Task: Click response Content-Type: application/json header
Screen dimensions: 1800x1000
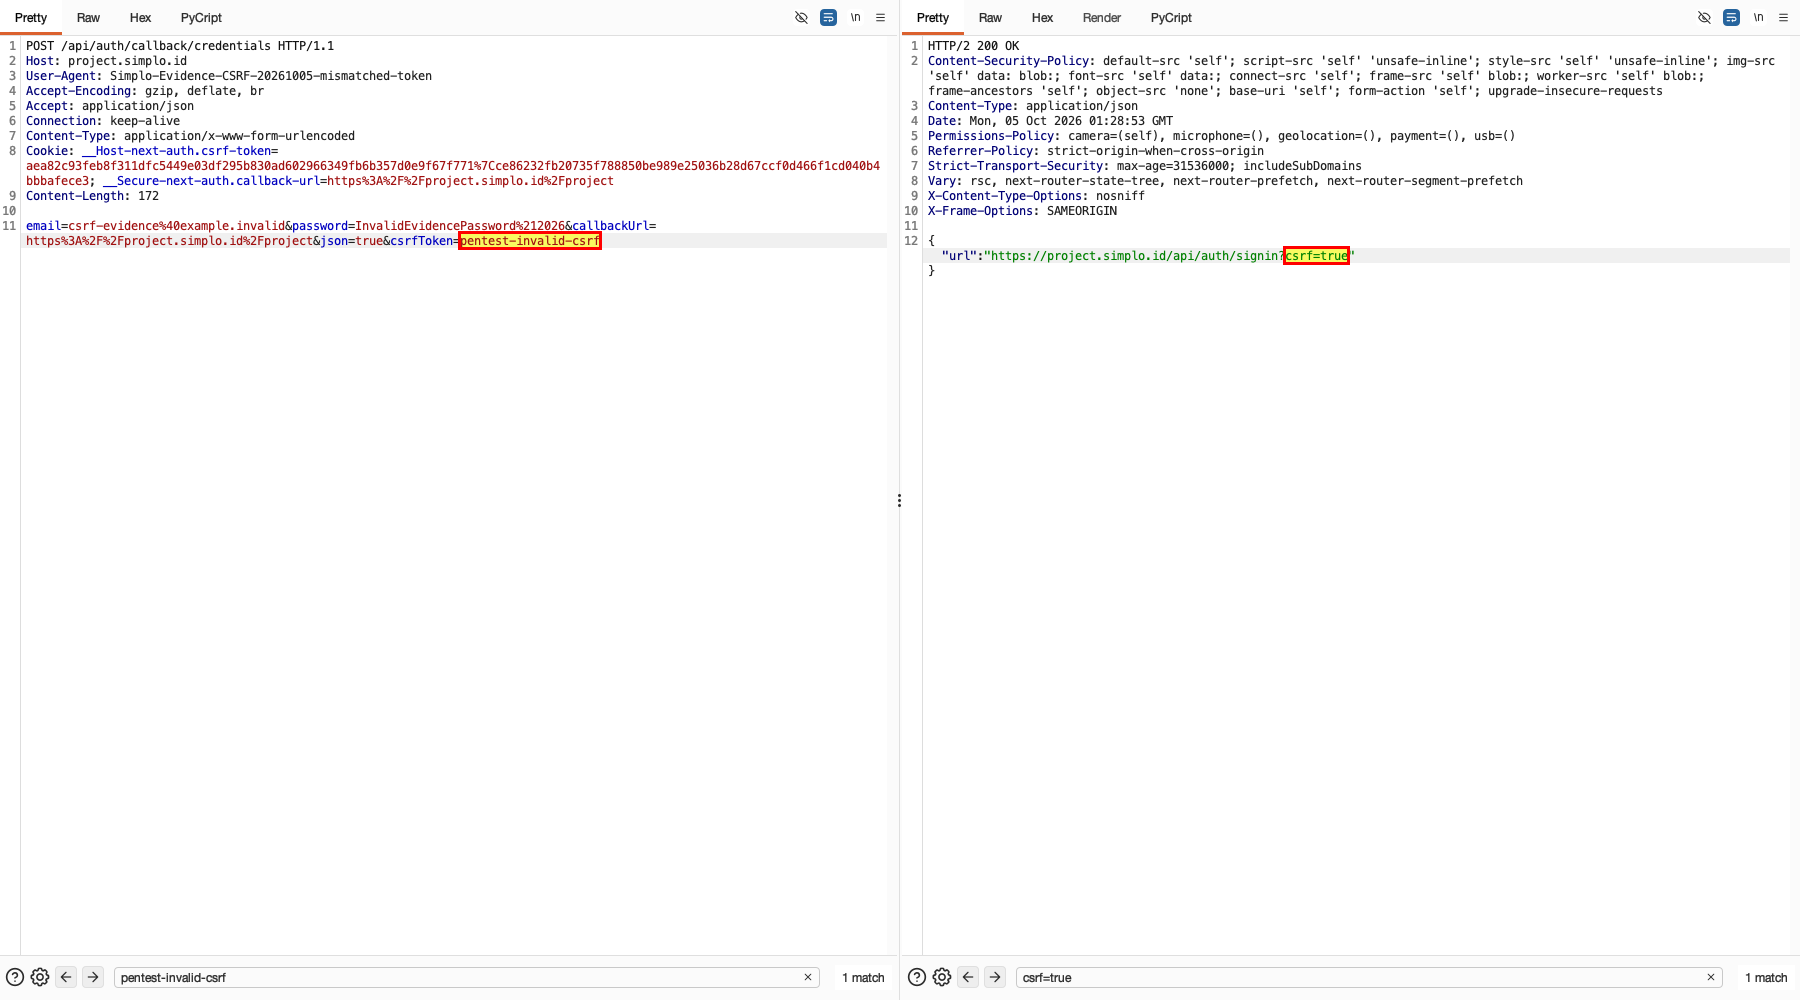Action: 1033,106
